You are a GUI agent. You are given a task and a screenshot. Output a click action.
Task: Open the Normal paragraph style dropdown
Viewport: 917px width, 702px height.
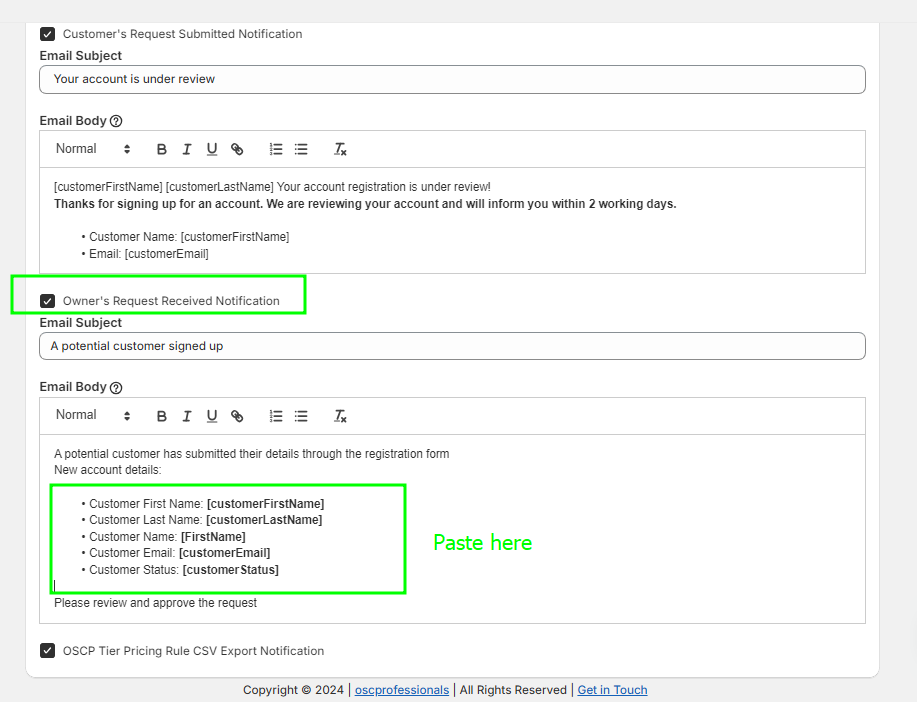coord(90,149)
